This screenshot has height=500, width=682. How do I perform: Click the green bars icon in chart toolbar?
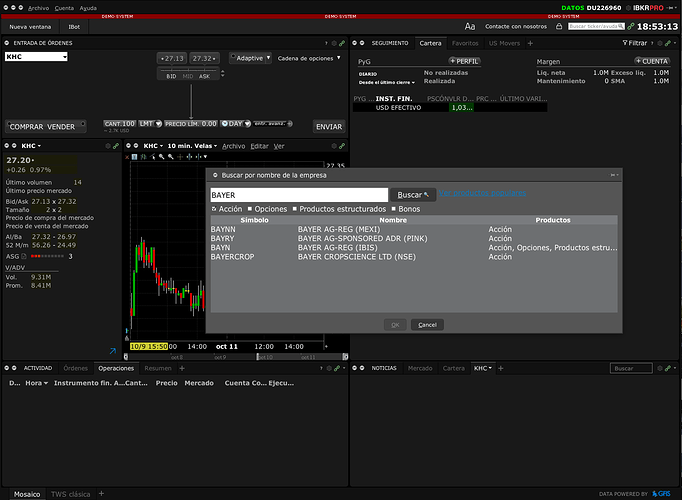pyautogui.click(x=143, y=157)
